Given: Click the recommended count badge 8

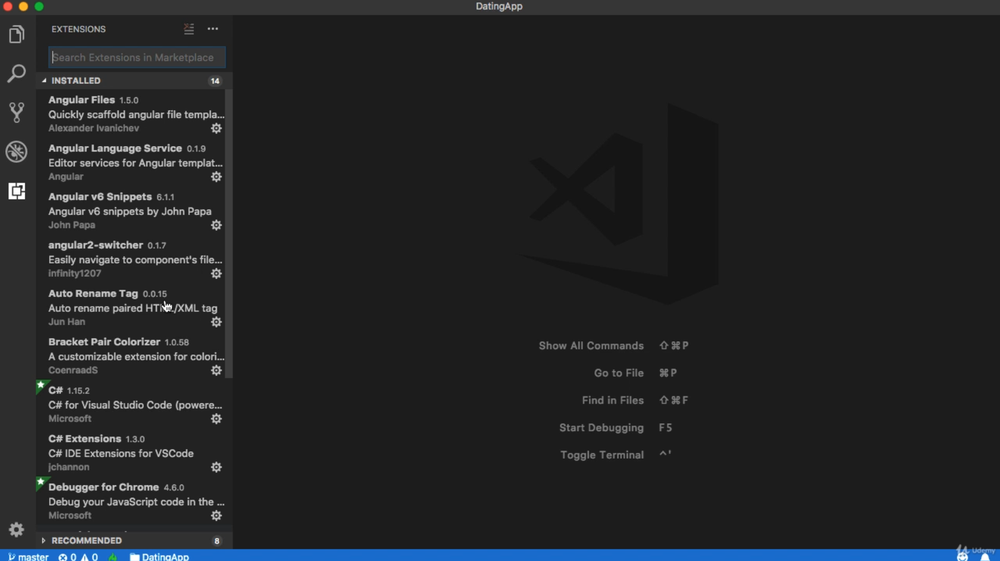Looking at the screenshot, I should [x=217, y=541].
